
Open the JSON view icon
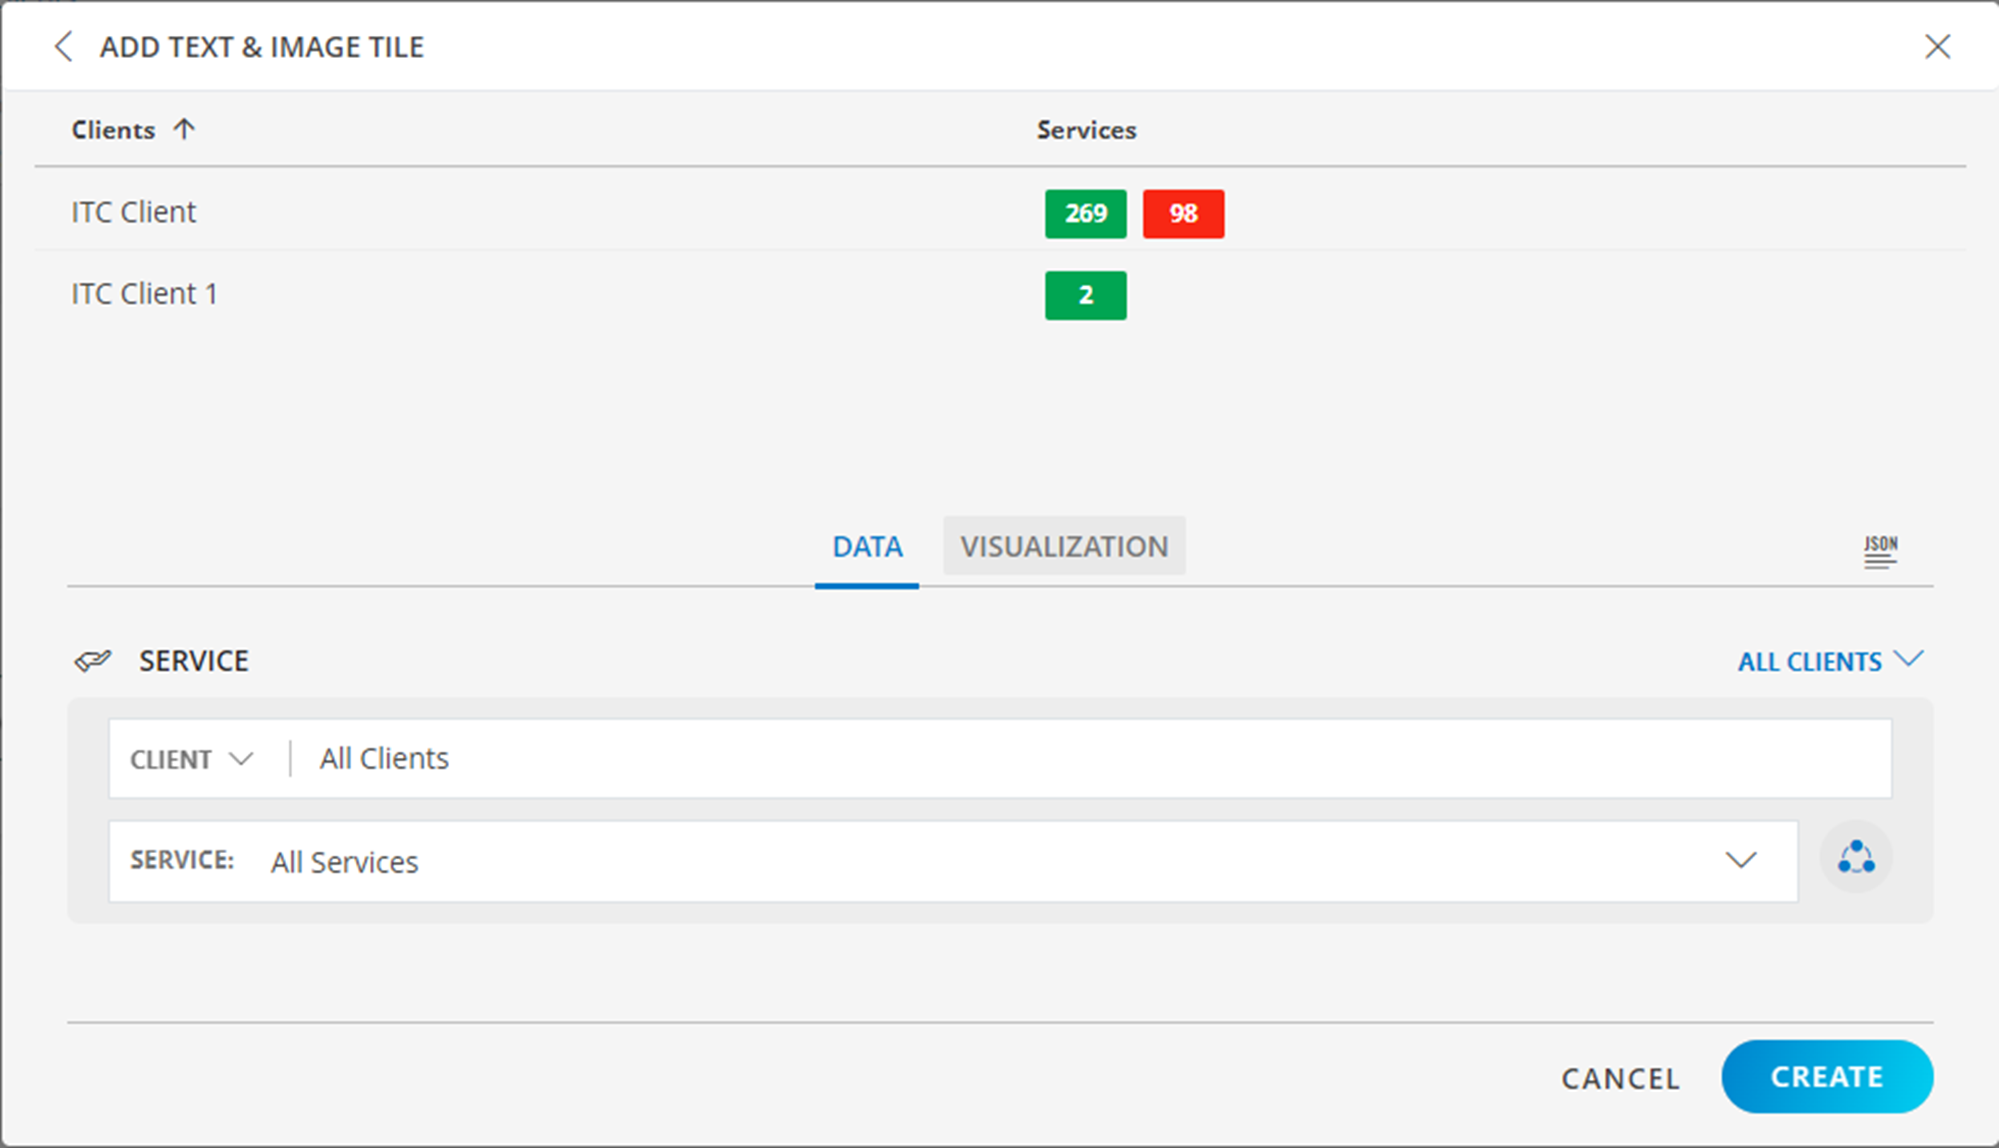tap(1881, 551)
